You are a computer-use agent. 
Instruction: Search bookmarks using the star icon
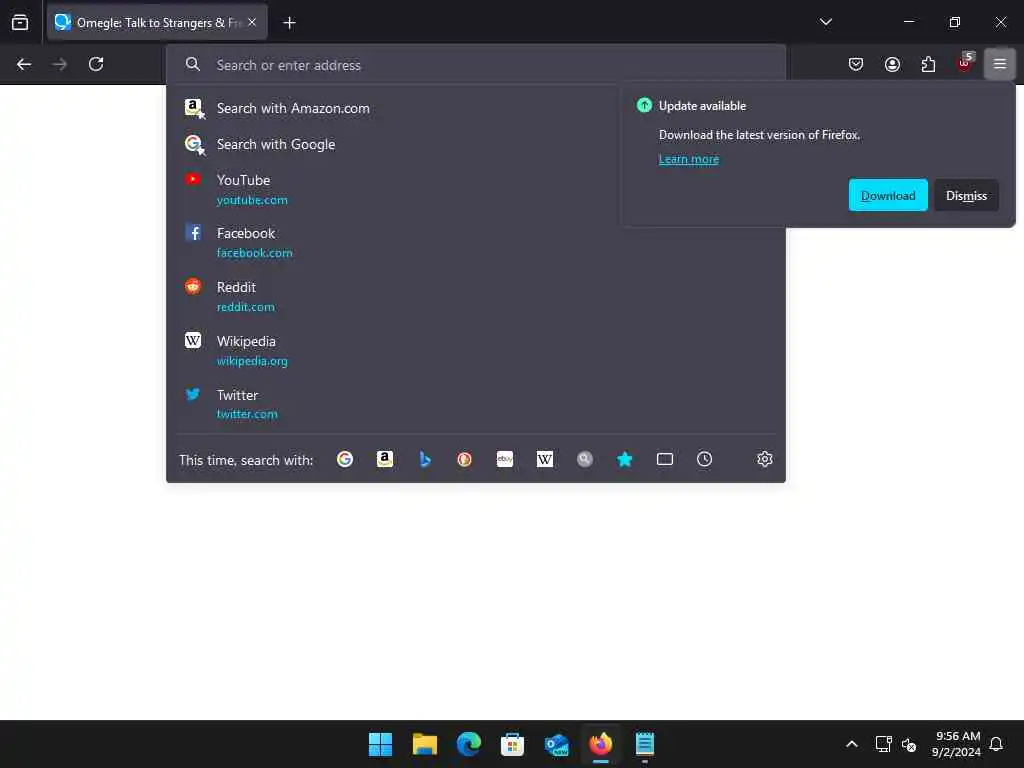click(624, 459)
